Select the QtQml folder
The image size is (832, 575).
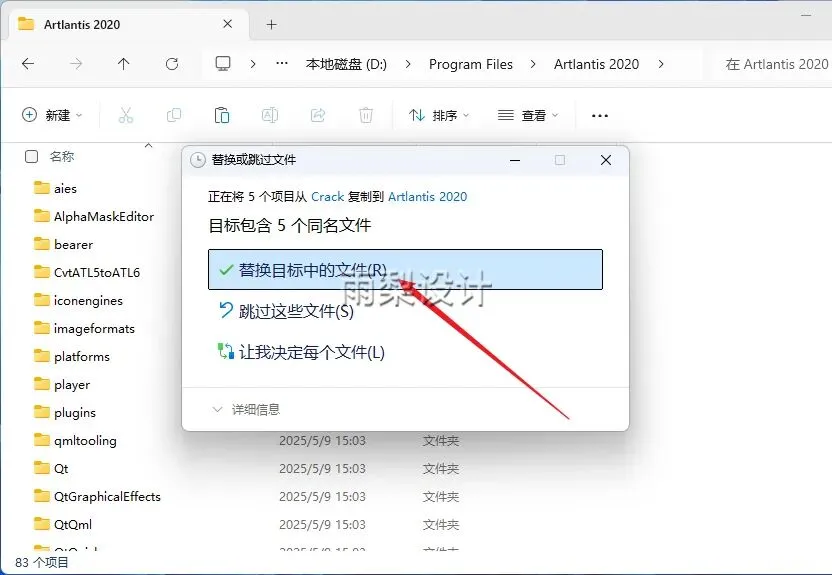(x=63, y=525)
